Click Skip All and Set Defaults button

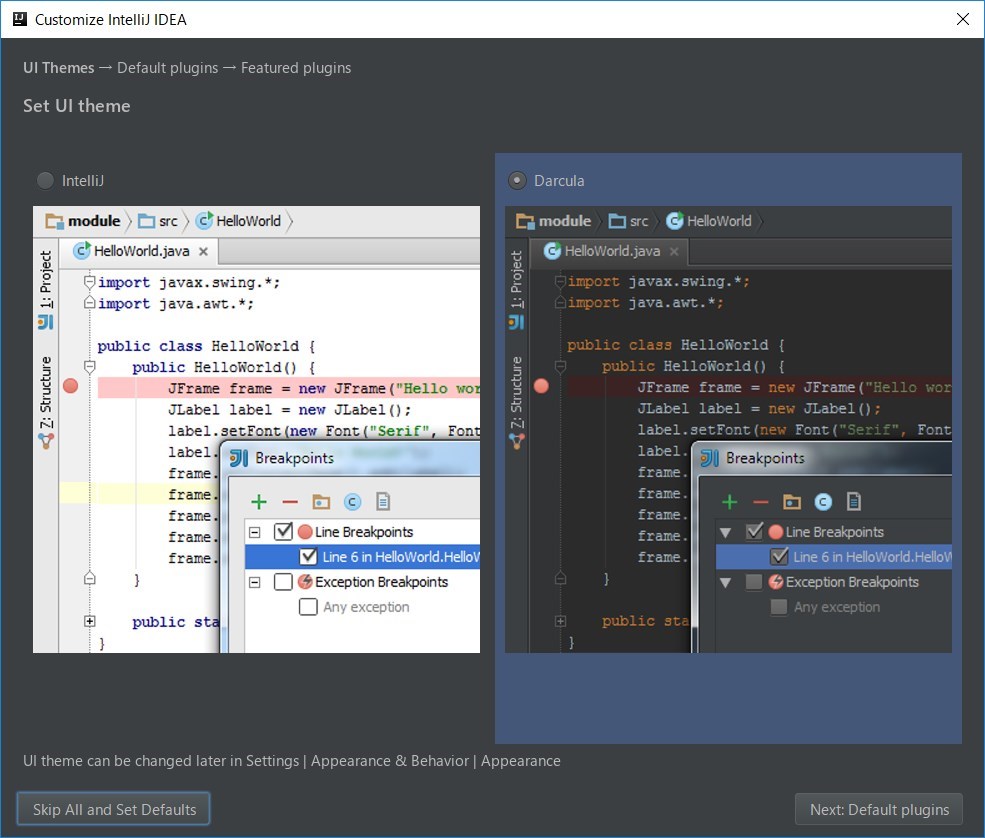click(x=114, y=809)
